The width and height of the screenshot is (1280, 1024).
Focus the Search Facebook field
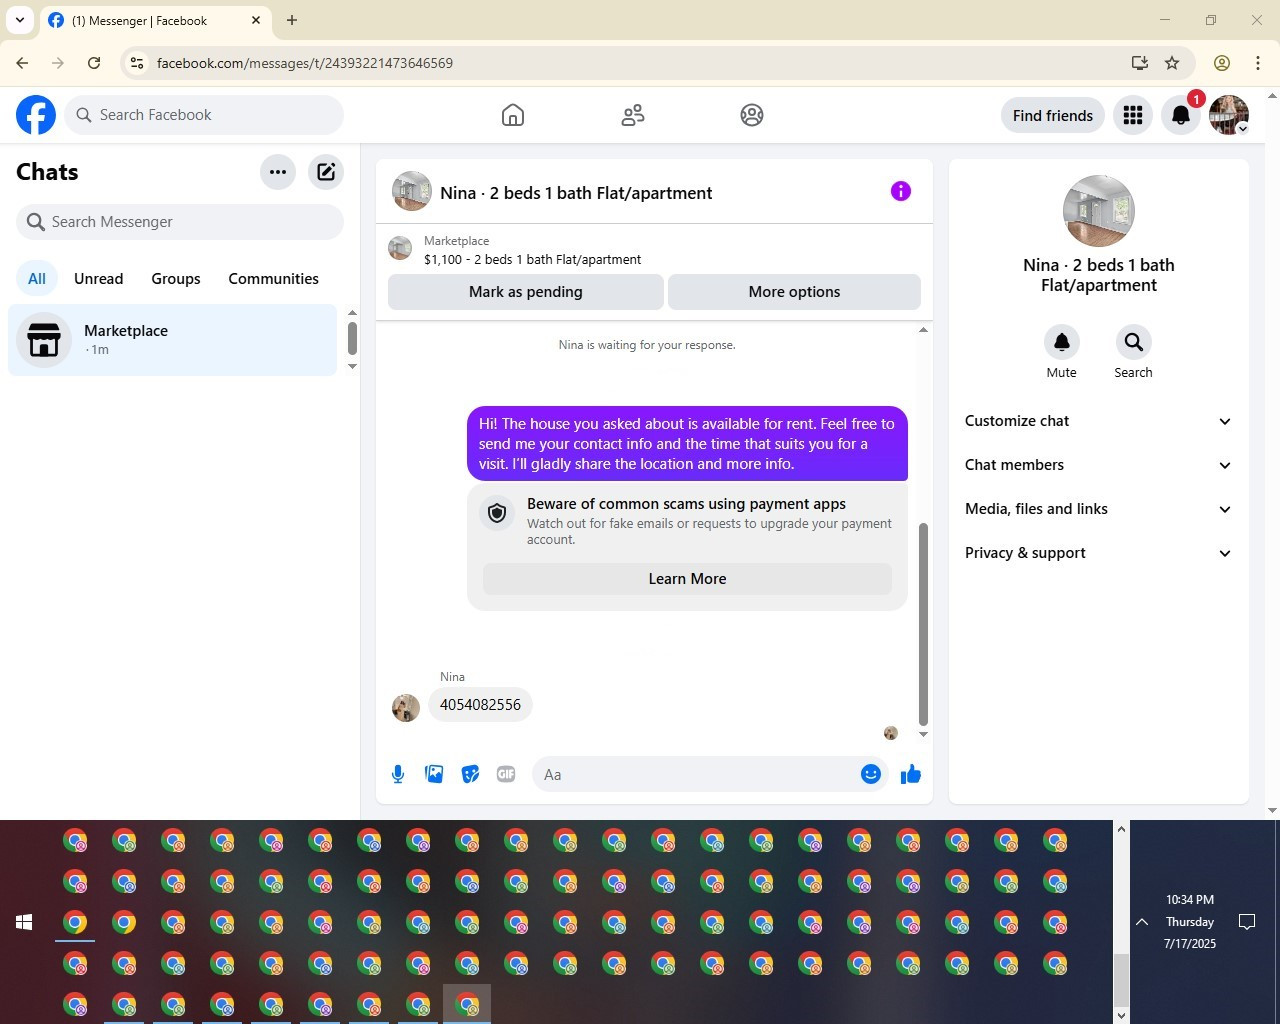tap(205, 115)
